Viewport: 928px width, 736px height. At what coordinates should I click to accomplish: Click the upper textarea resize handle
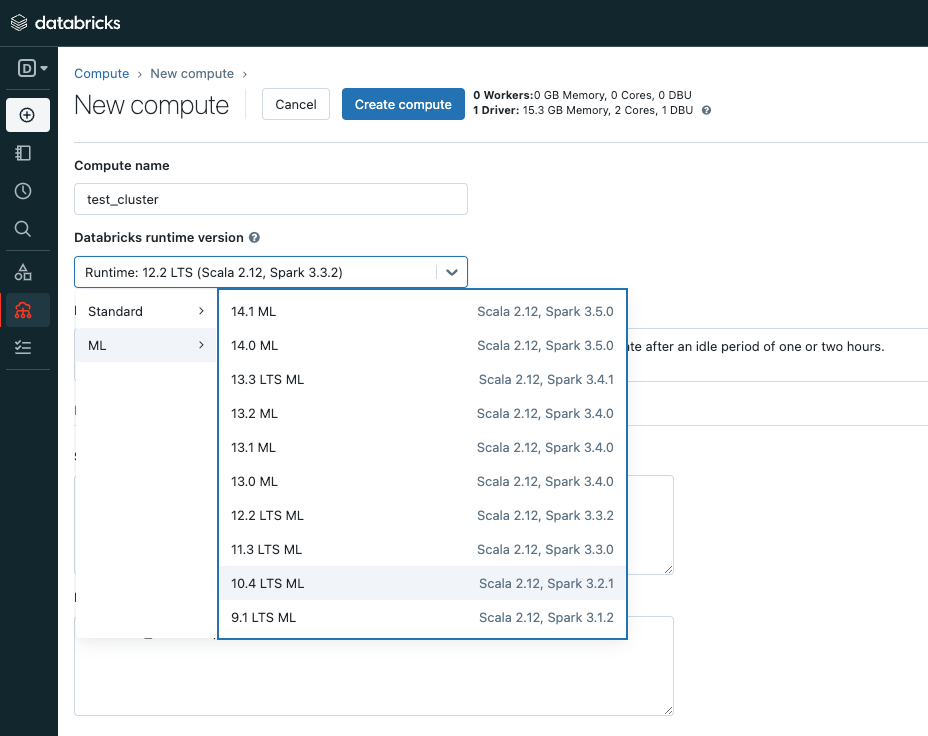(668, 569)
